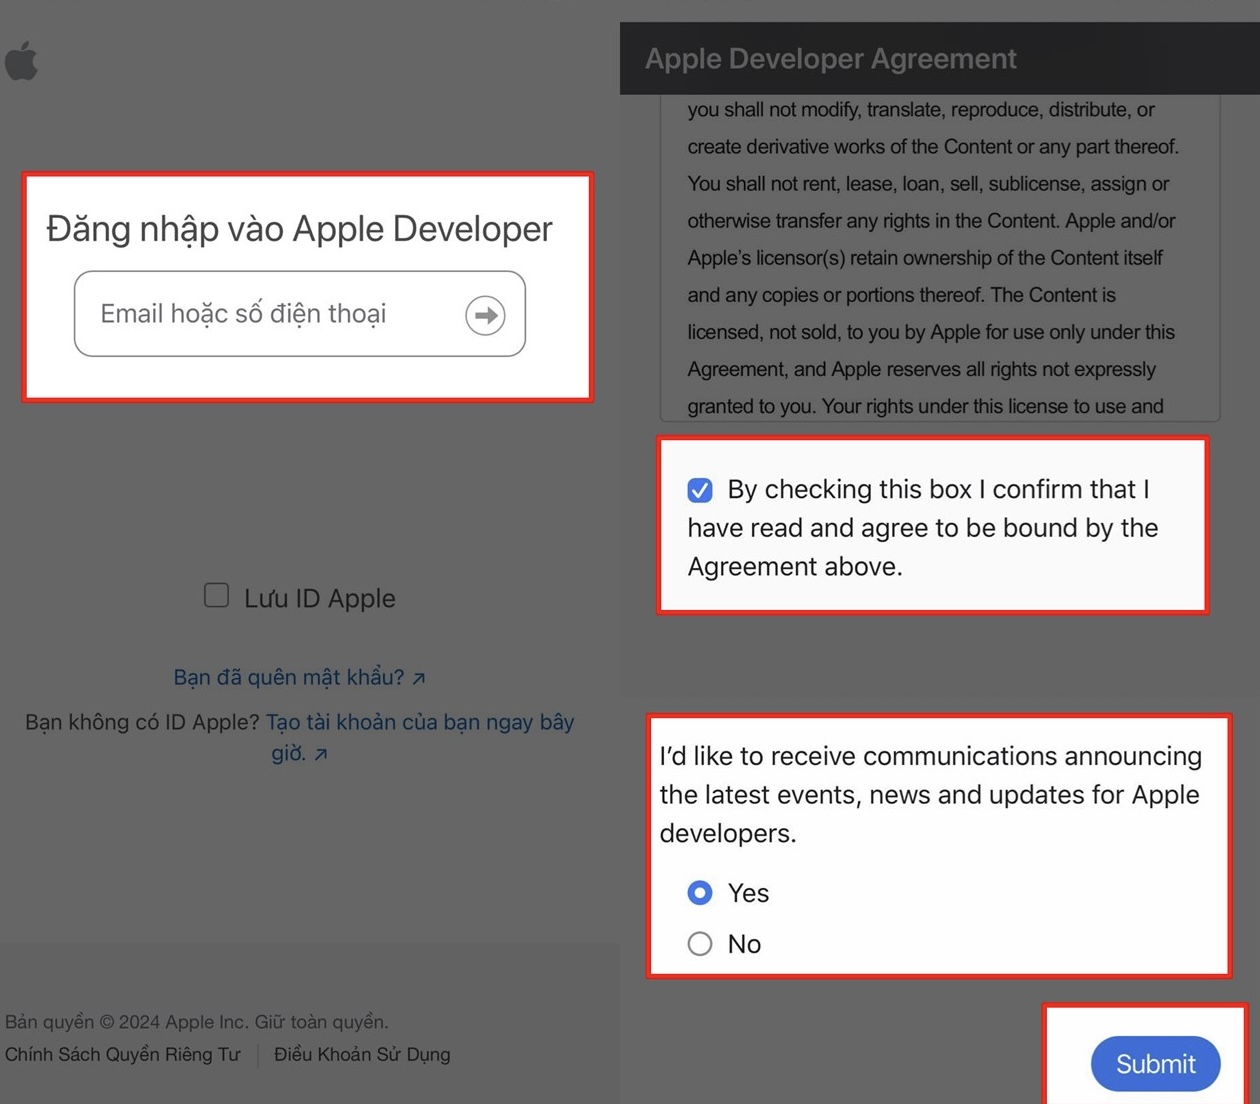Click the "Apple Developer Agreement" header title

(x=830, y=59)
